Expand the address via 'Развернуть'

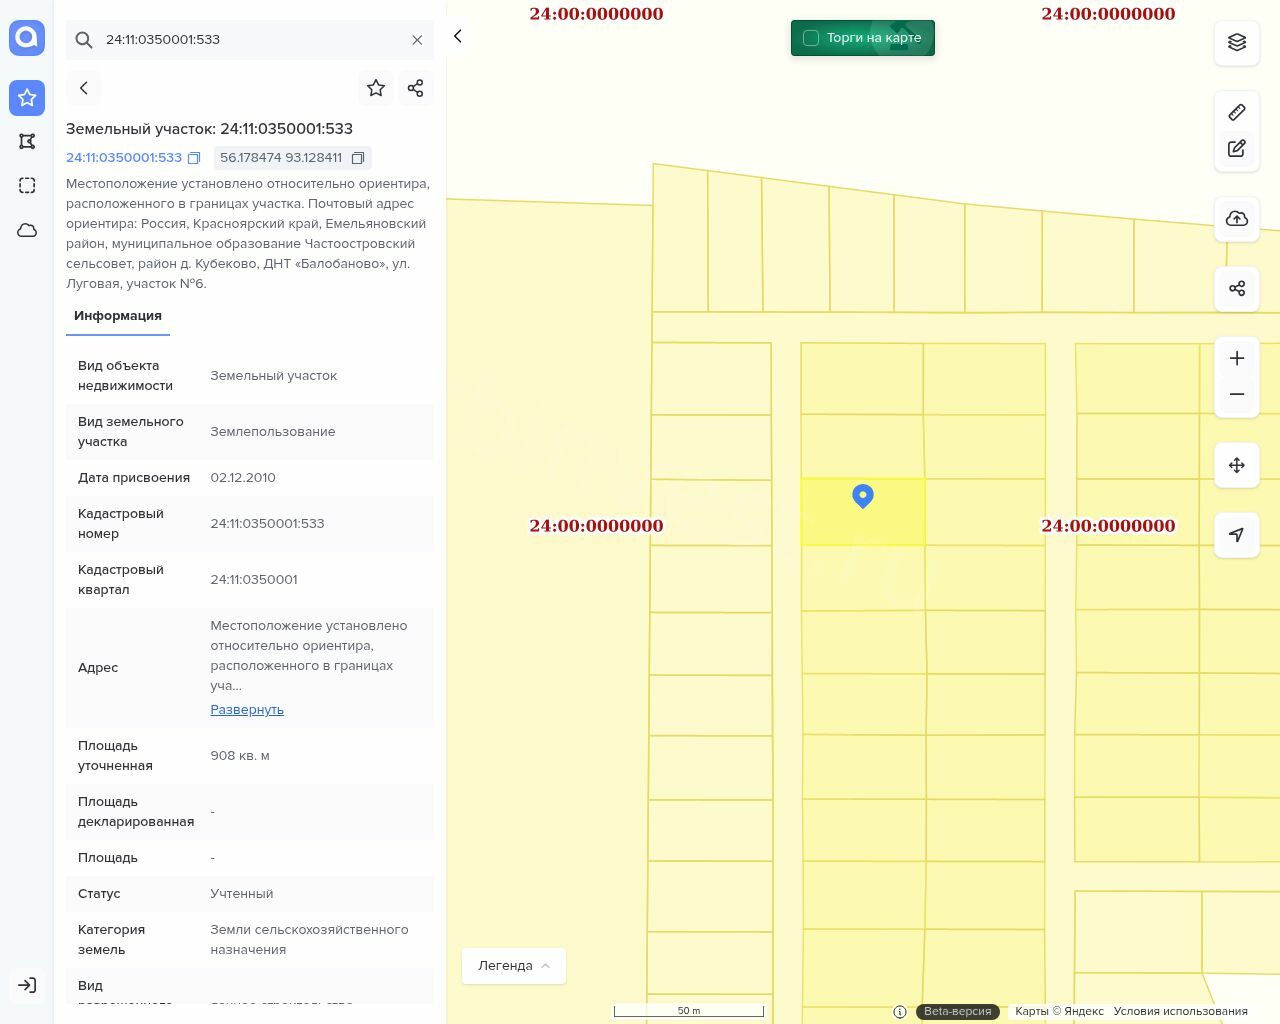pos(247,710)
